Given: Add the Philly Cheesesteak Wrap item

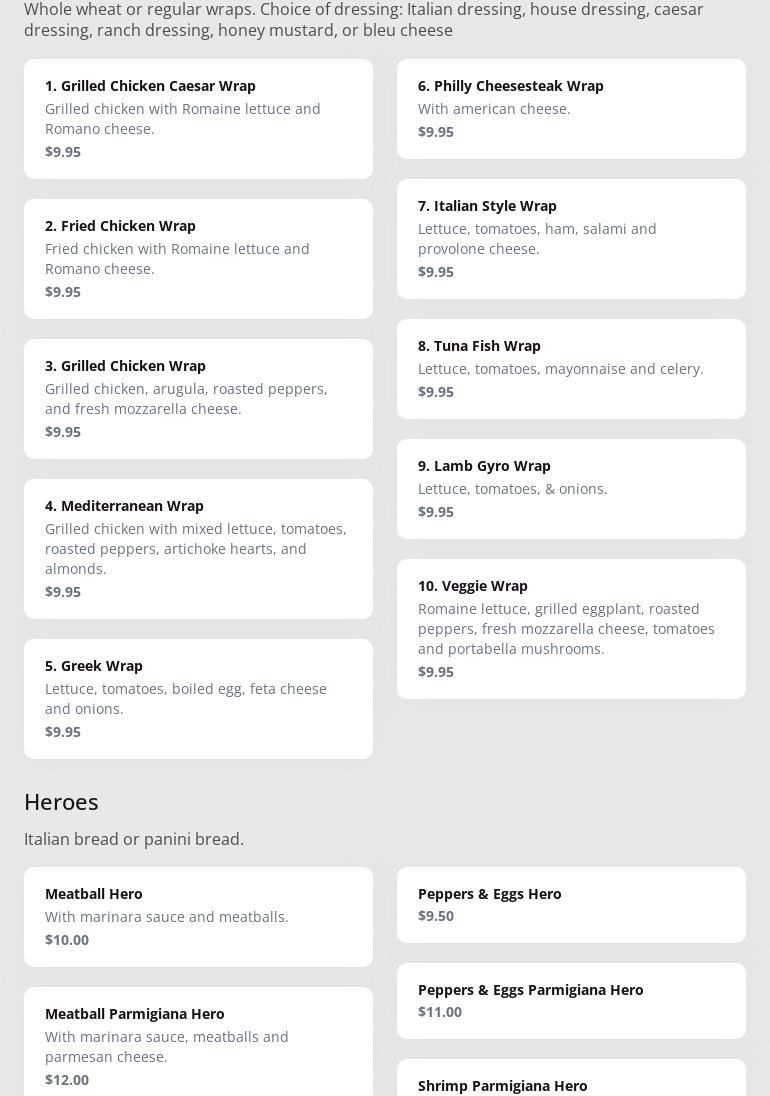Looking at the screenshot, I should tap(571, 109).
